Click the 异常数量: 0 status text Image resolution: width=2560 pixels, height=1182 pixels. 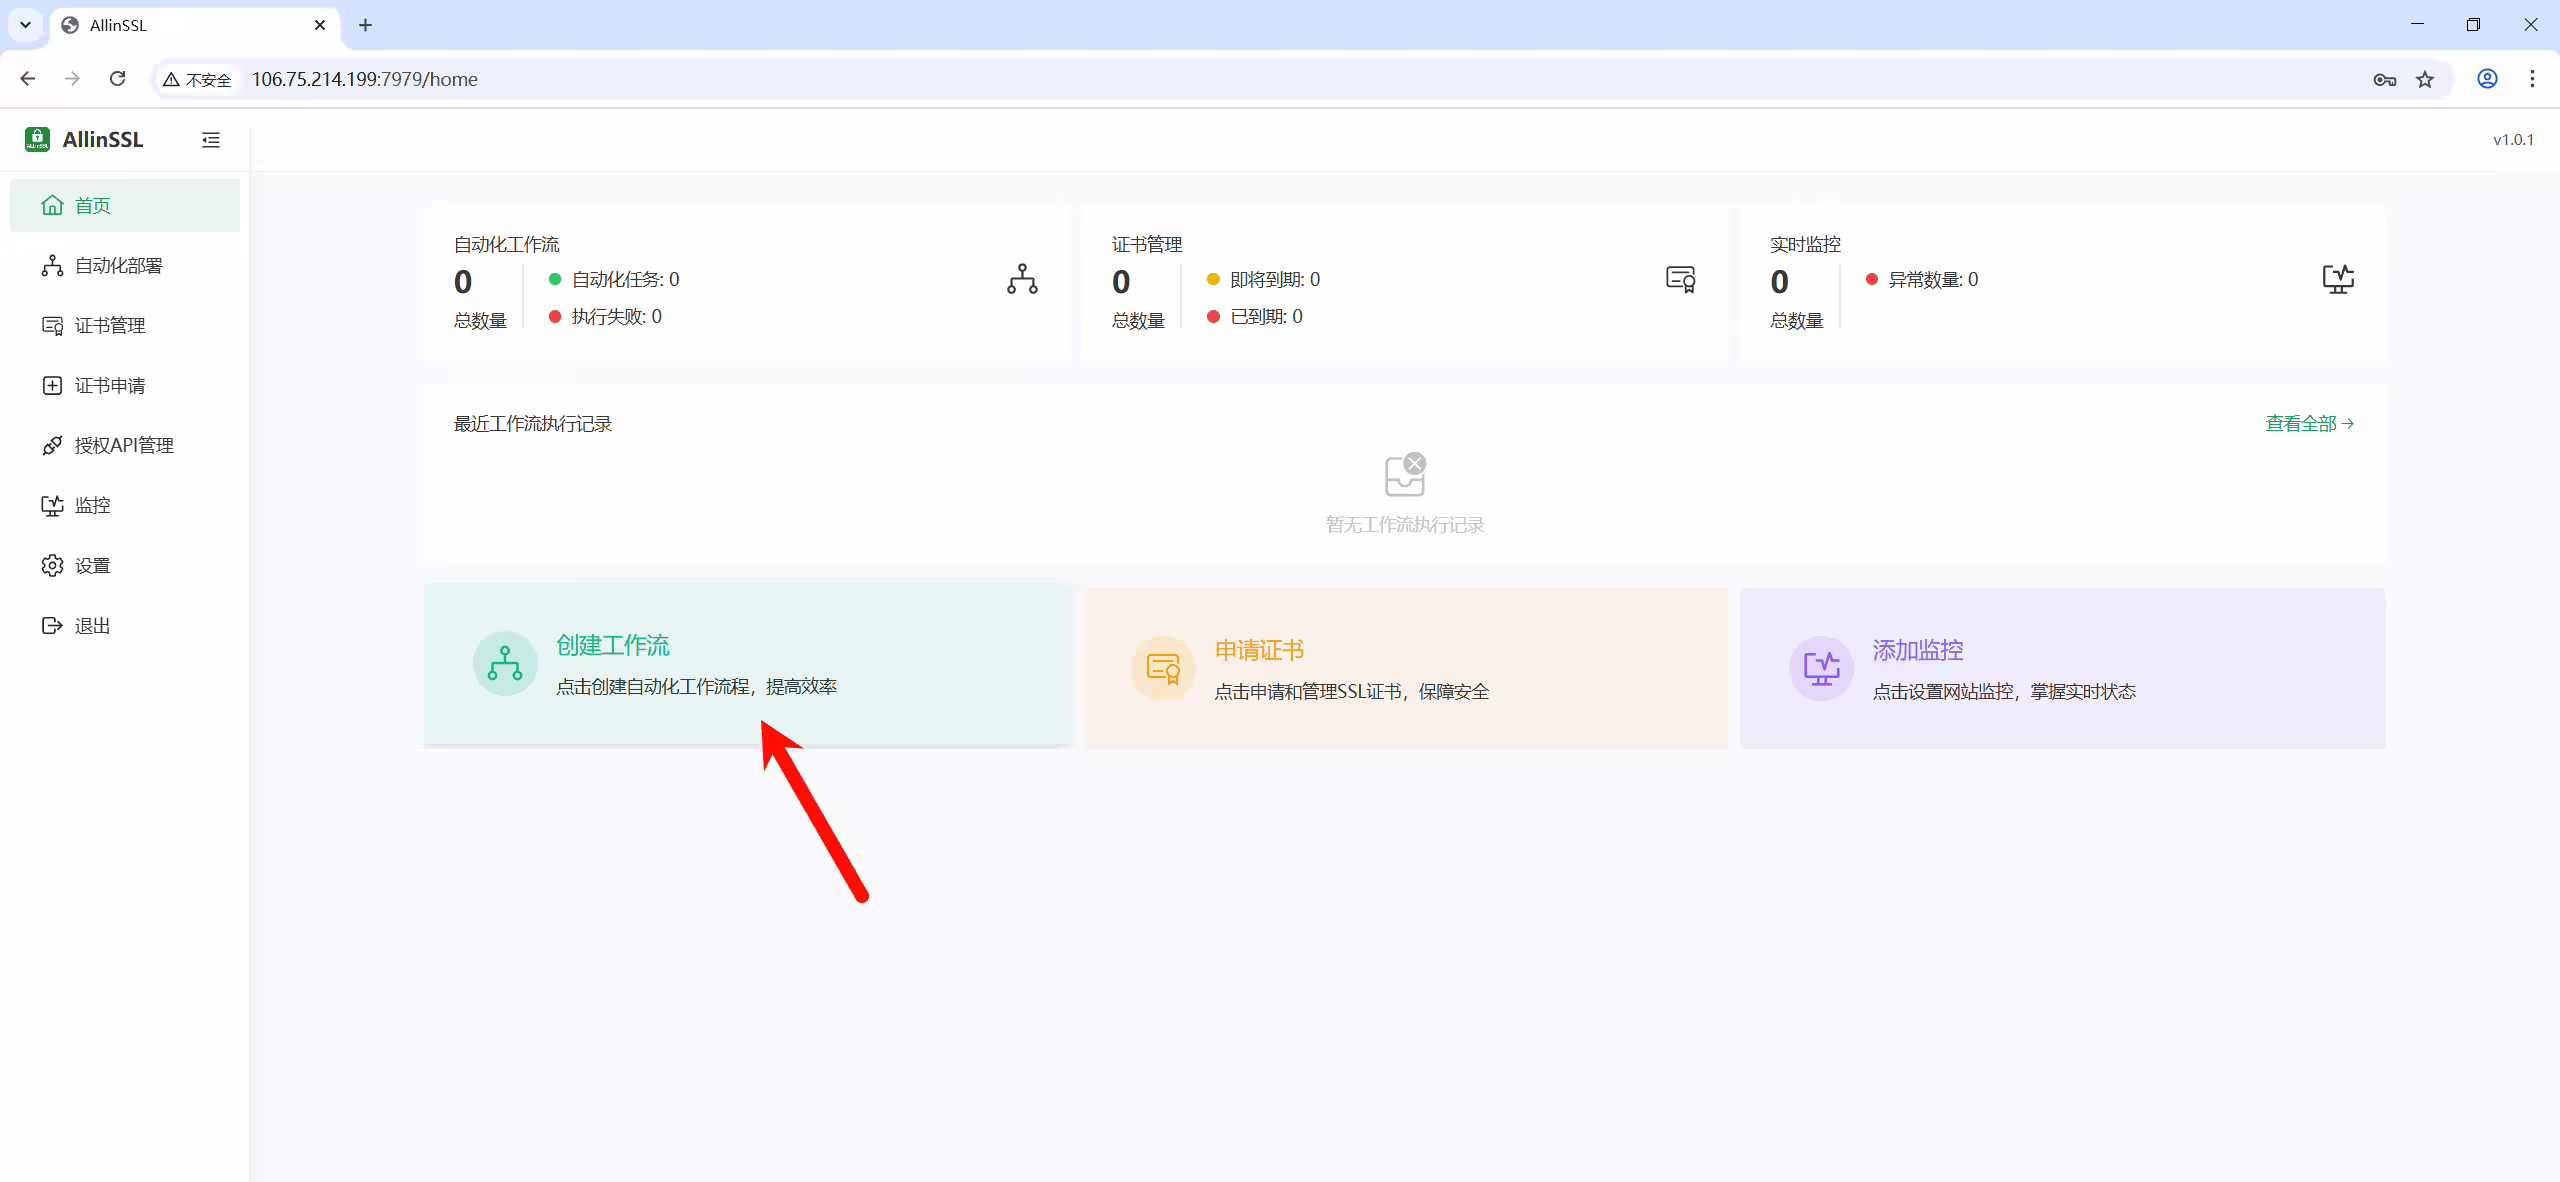click(x=1933, y=280)
